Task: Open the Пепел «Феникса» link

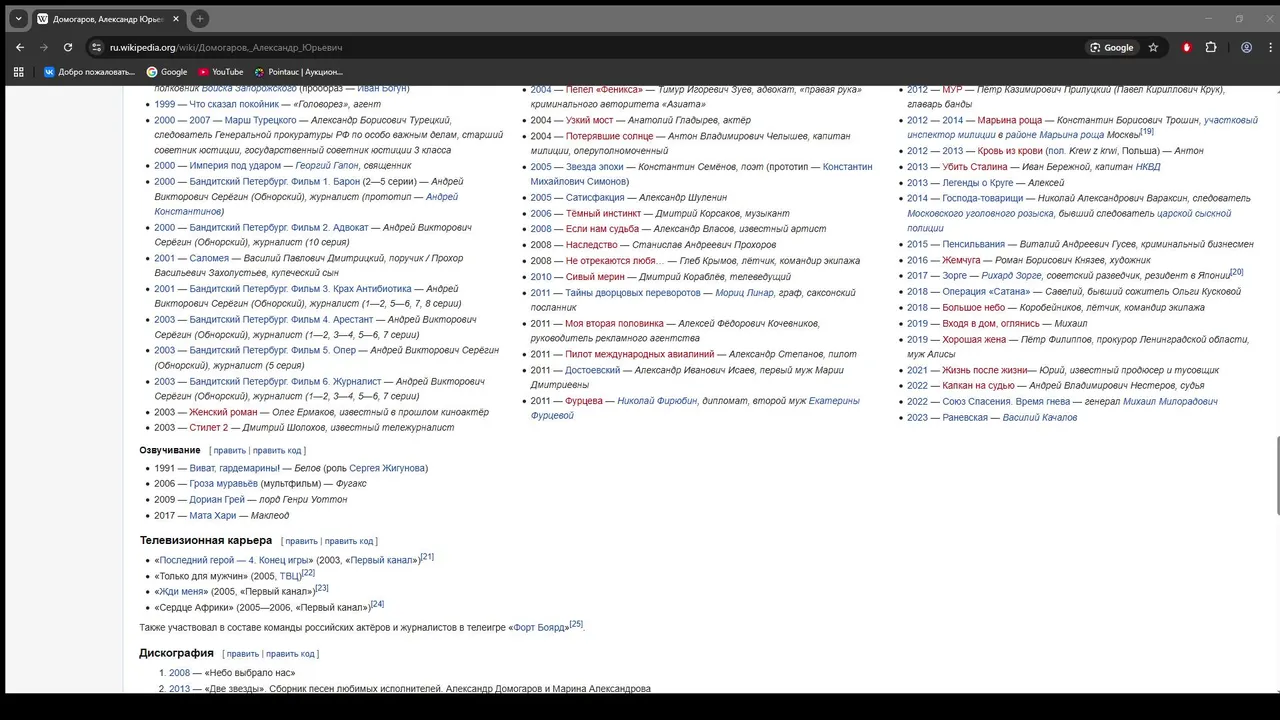Action: click(x=603, y=90)
